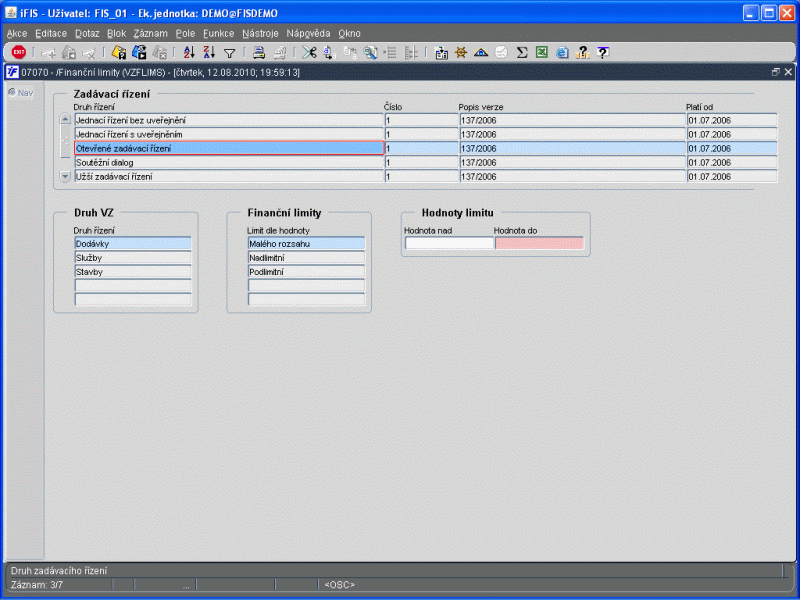Click the question mark with people icon

(x=582, y=52)
